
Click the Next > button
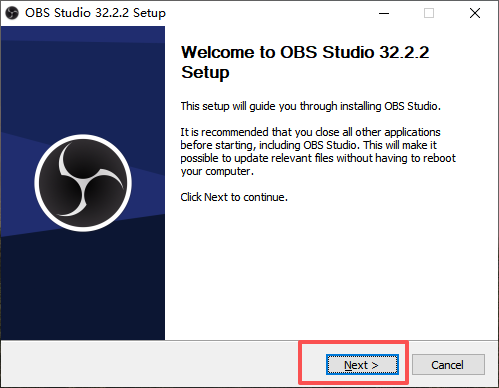[x=362, y=365]
